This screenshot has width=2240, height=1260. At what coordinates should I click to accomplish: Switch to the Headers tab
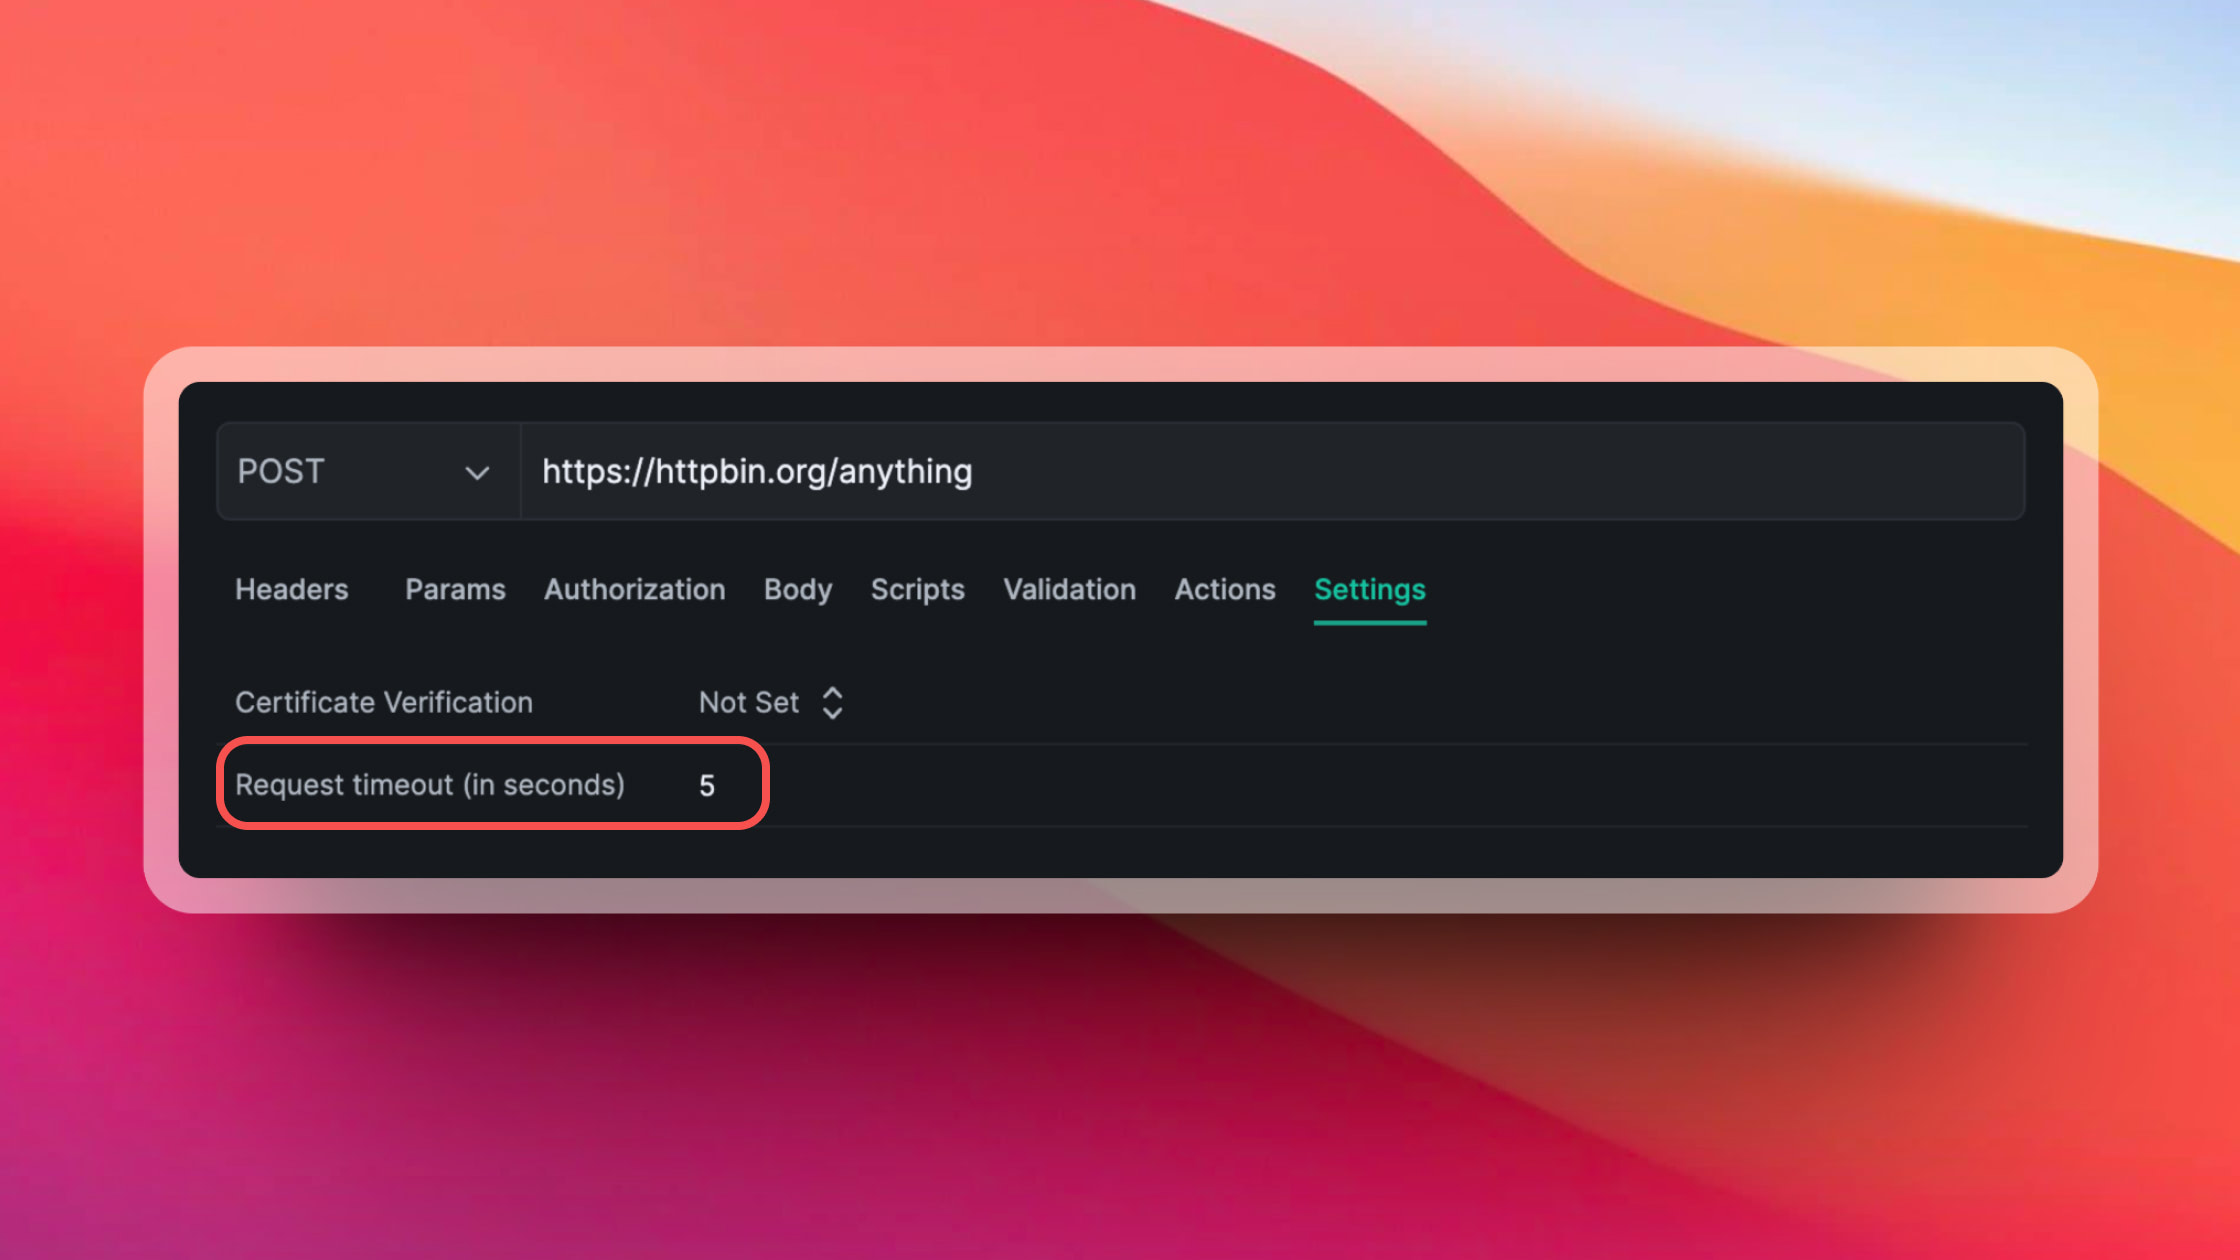coord(290,590)
